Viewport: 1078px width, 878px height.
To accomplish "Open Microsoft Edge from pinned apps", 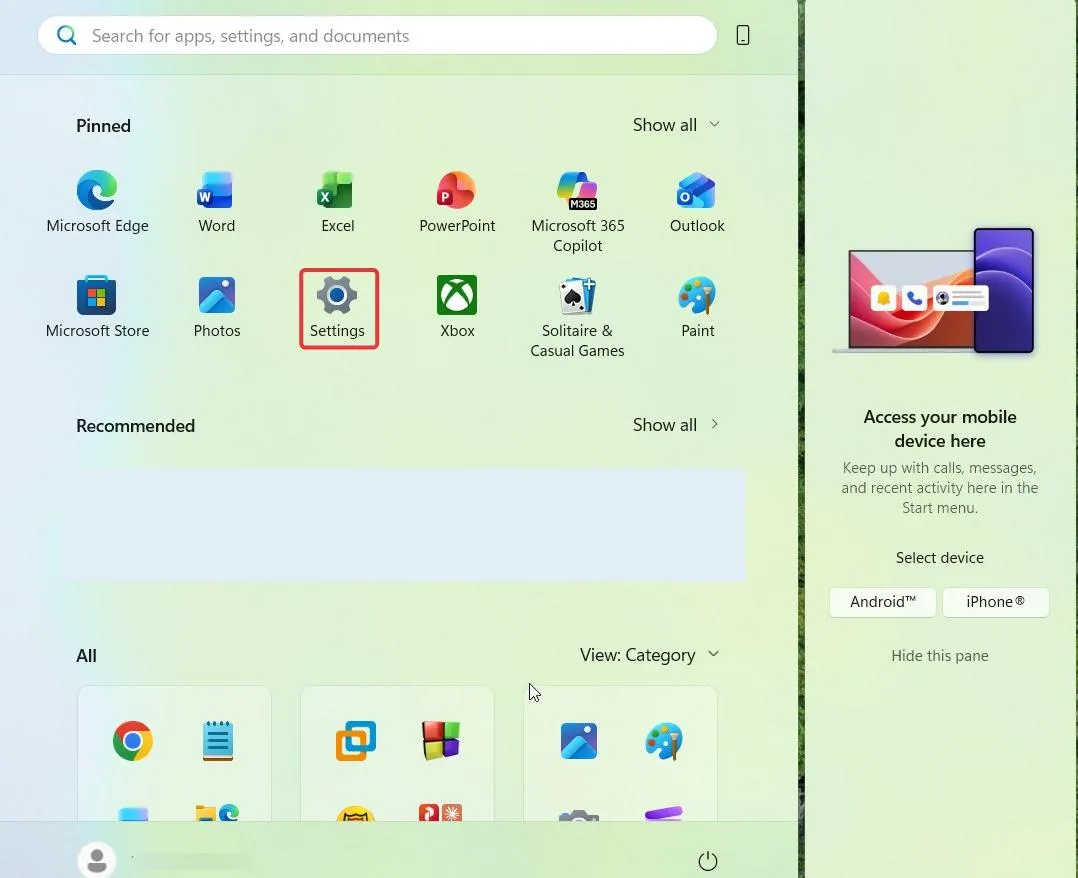I will 97,202.
